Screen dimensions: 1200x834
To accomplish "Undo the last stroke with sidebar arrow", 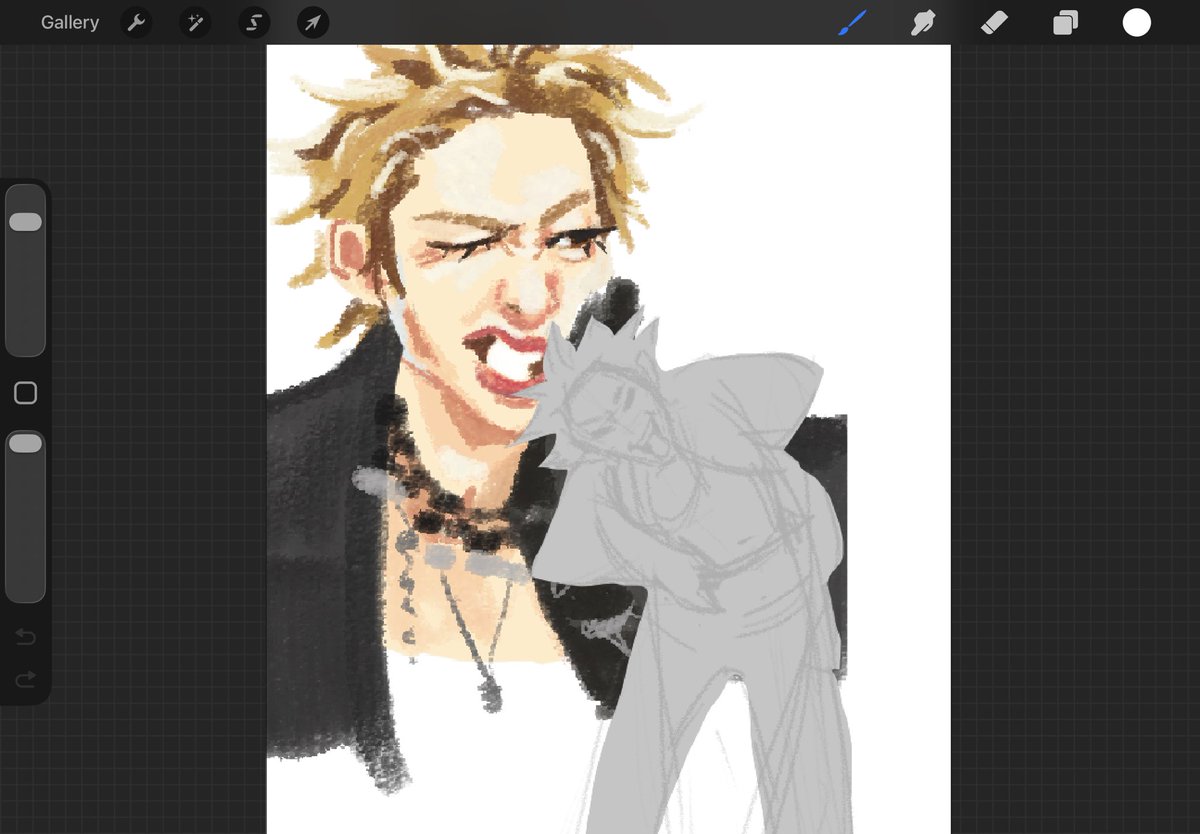I will (x=26, y=637).
